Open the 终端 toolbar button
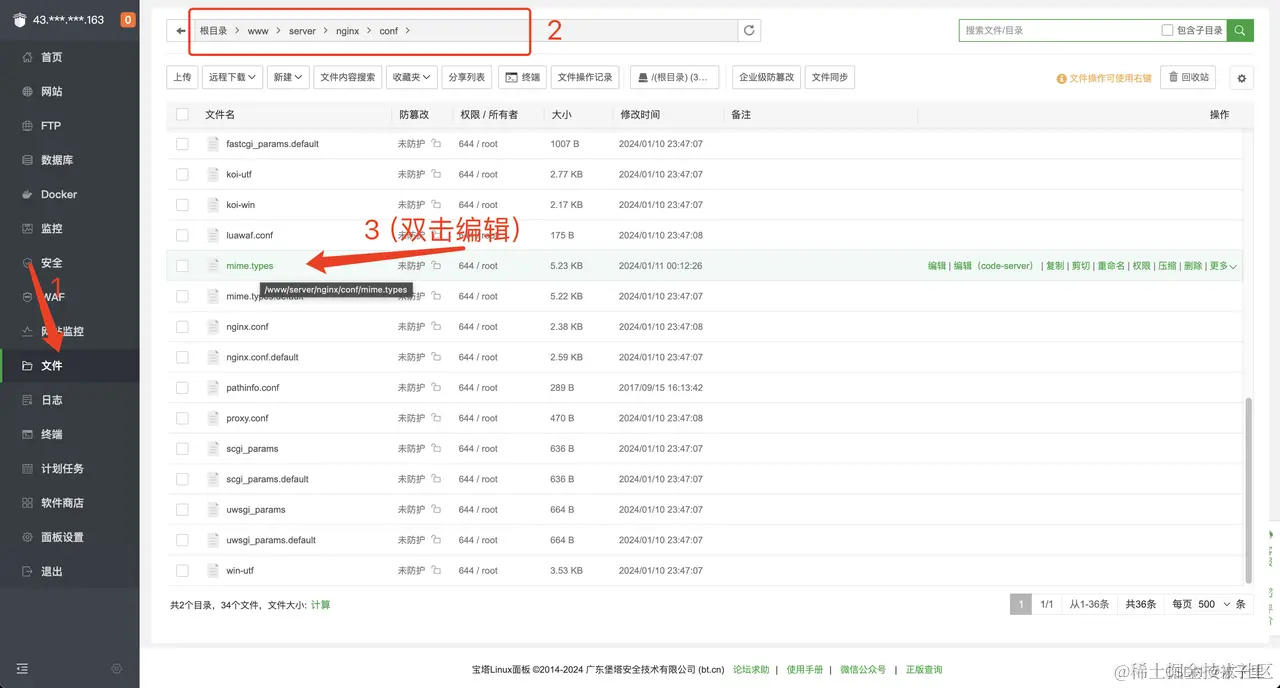This screenshot has width=1280, height=688. point(523,78)
